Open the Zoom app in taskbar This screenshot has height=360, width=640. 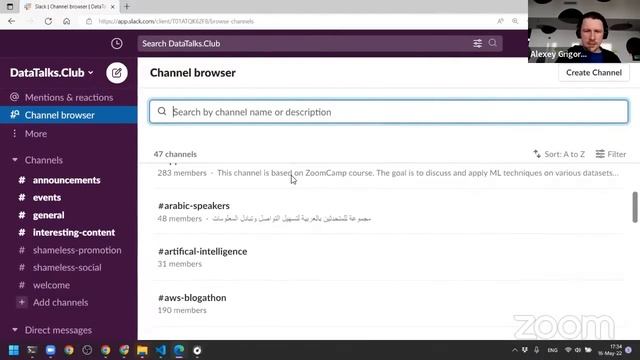(51, 350)
